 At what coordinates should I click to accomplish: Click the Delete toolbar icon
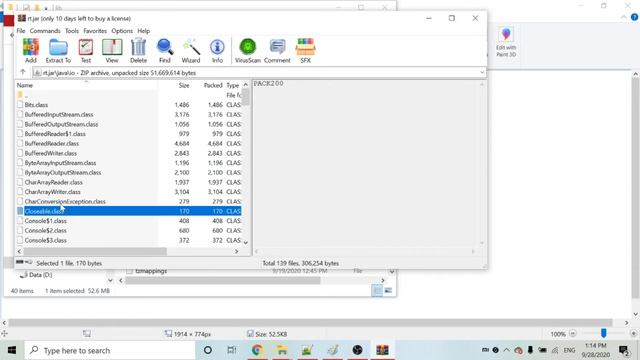click(138, 51)
